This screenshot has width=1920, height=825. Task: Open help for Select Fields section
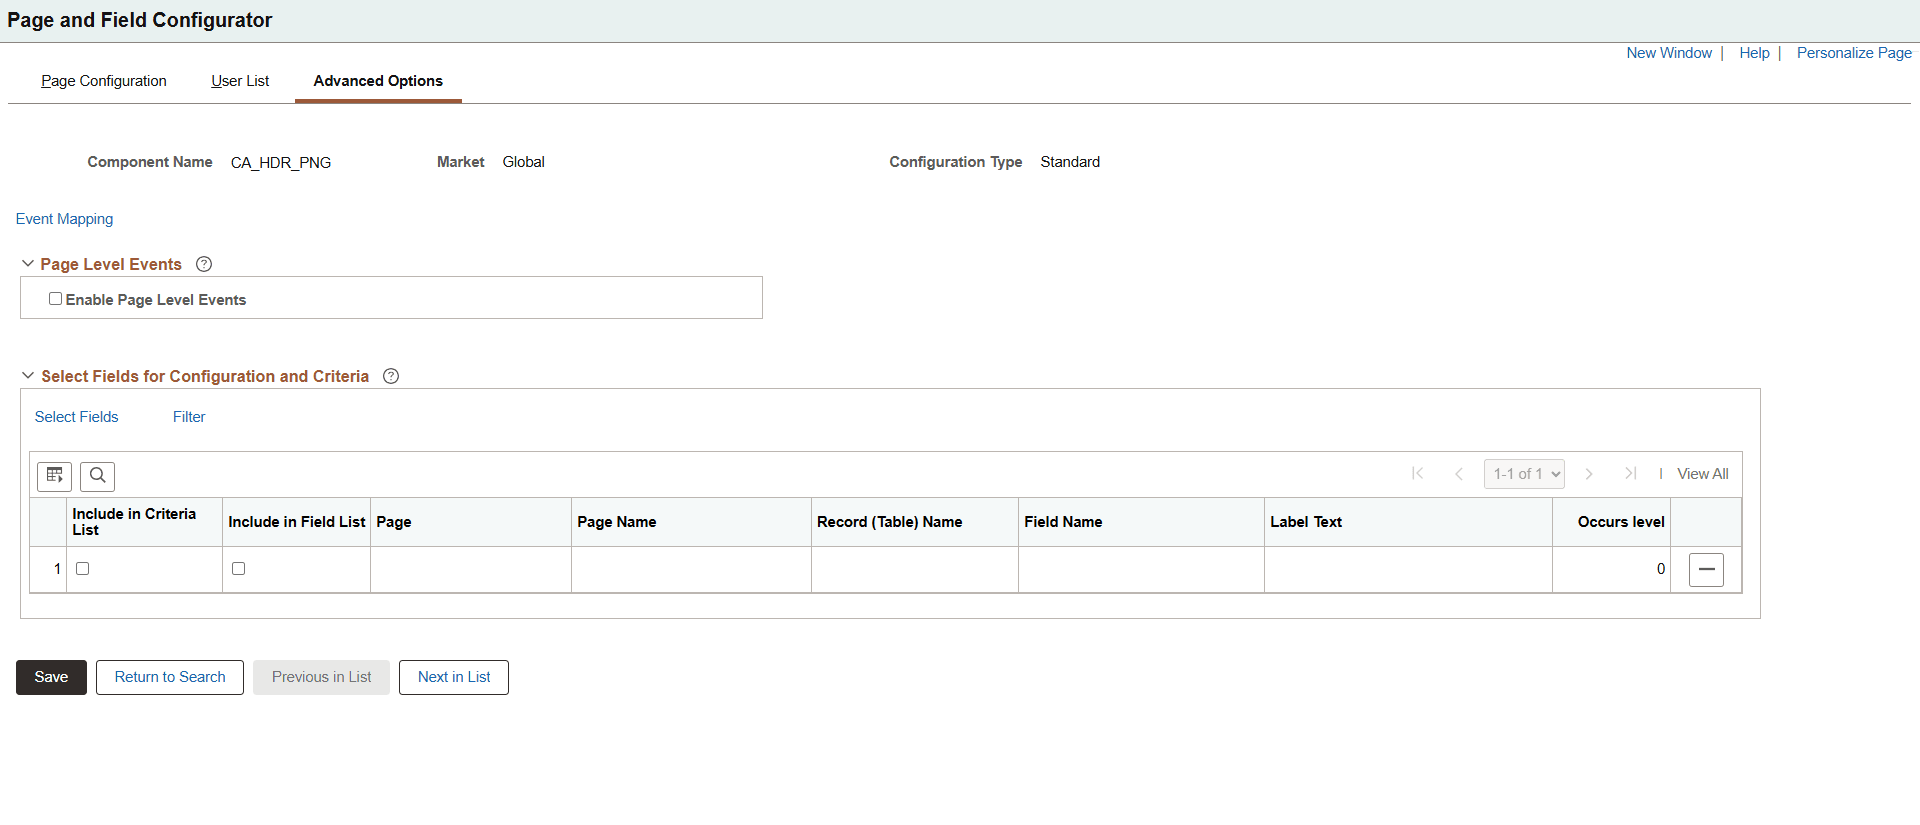(391, 376)
